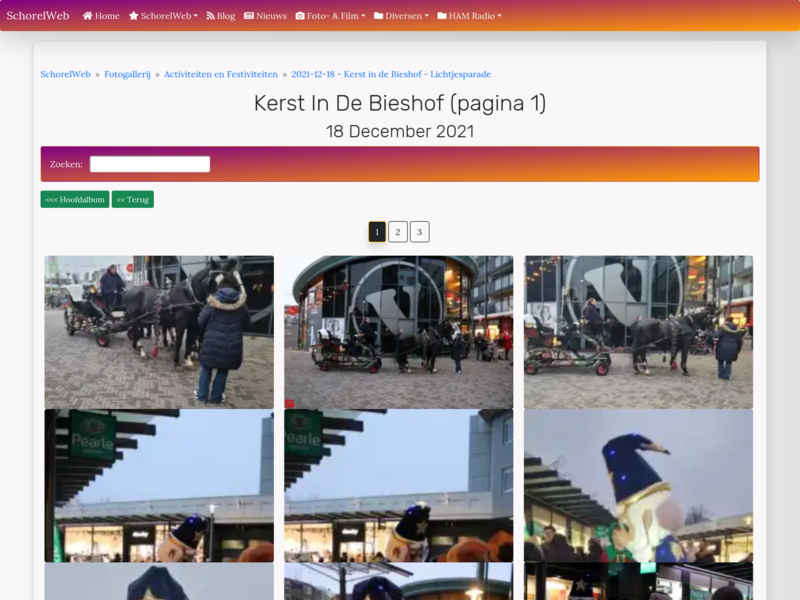The width and height of the screenshot is (800, 600).
Task: Open photo of carriage with red shops at right
Action: click(638, 332)
